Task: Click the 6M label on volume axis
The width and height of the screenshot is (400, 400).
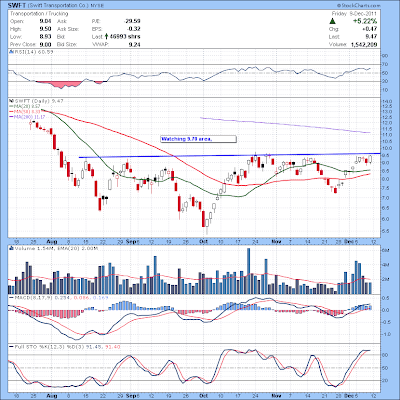Action: (x=385, y=250)
